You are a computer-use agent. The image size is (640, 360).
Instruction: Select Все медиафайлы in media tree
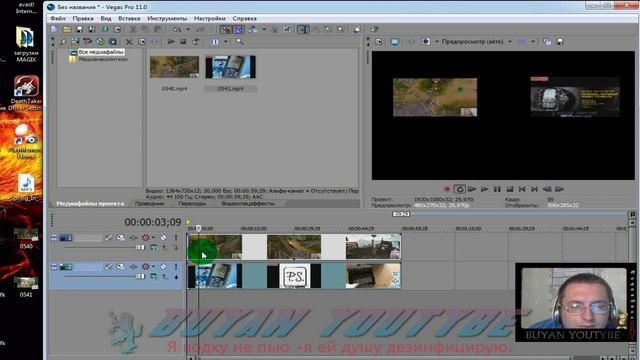101,52
